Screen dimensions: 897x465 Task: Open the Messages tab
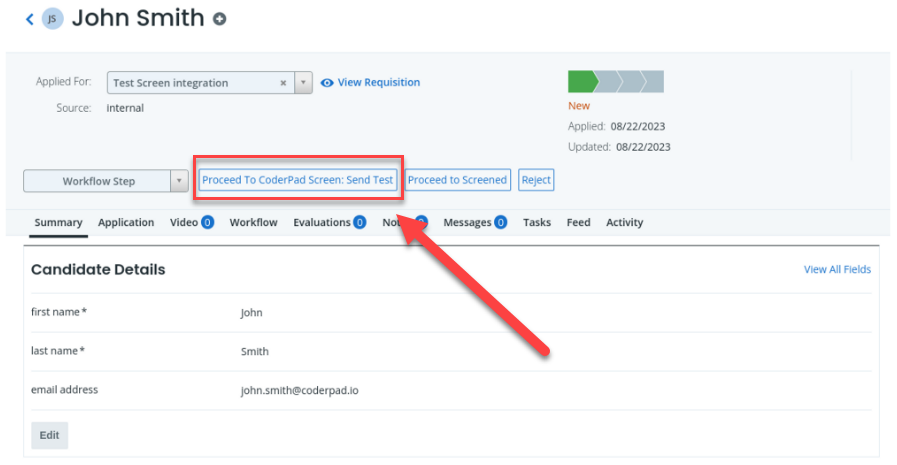click(475, 222)
